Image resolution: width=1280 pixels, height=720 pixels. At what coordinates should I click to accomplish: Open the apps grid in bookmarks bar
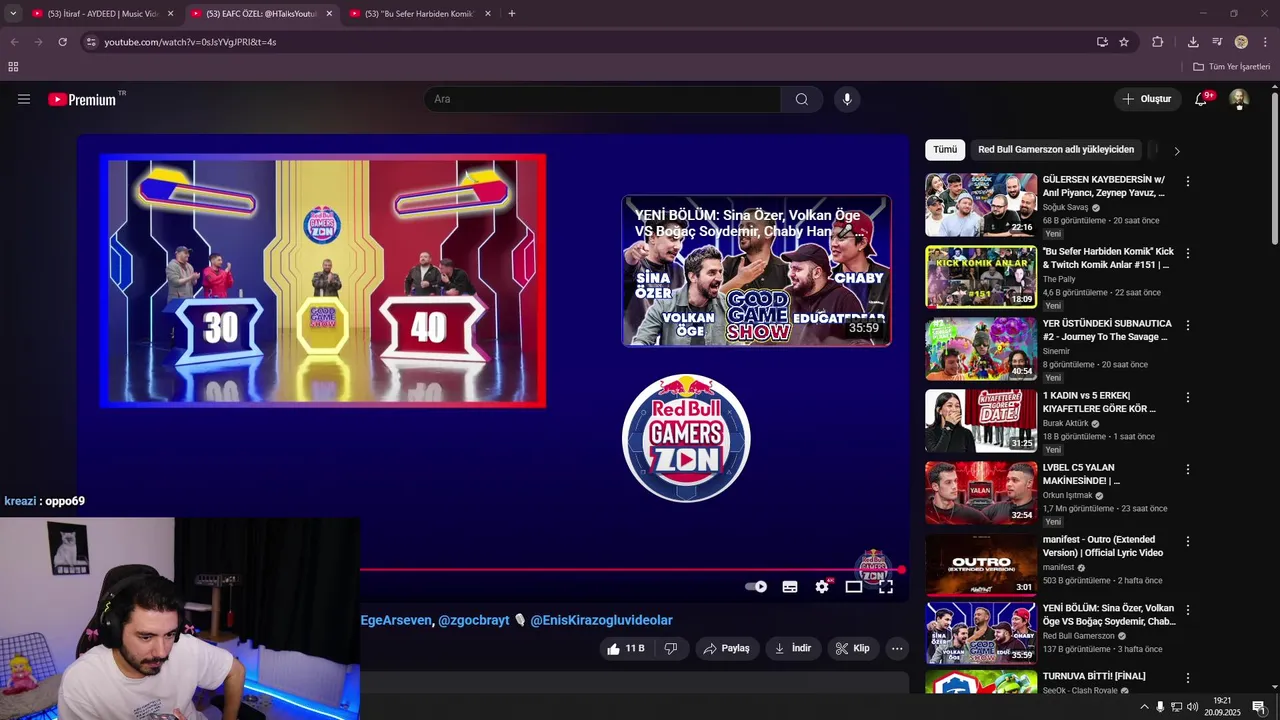coord(13,67)
